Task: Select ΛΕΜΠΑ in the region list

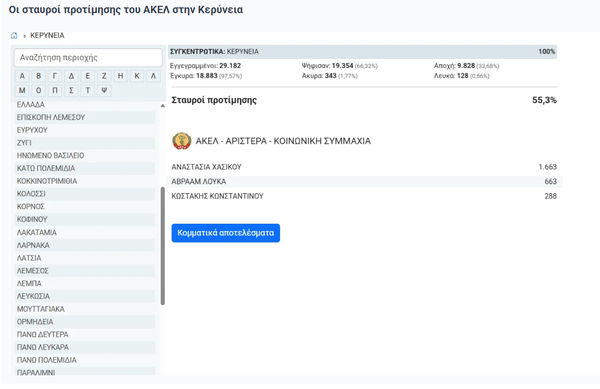Action: [85, 283]
